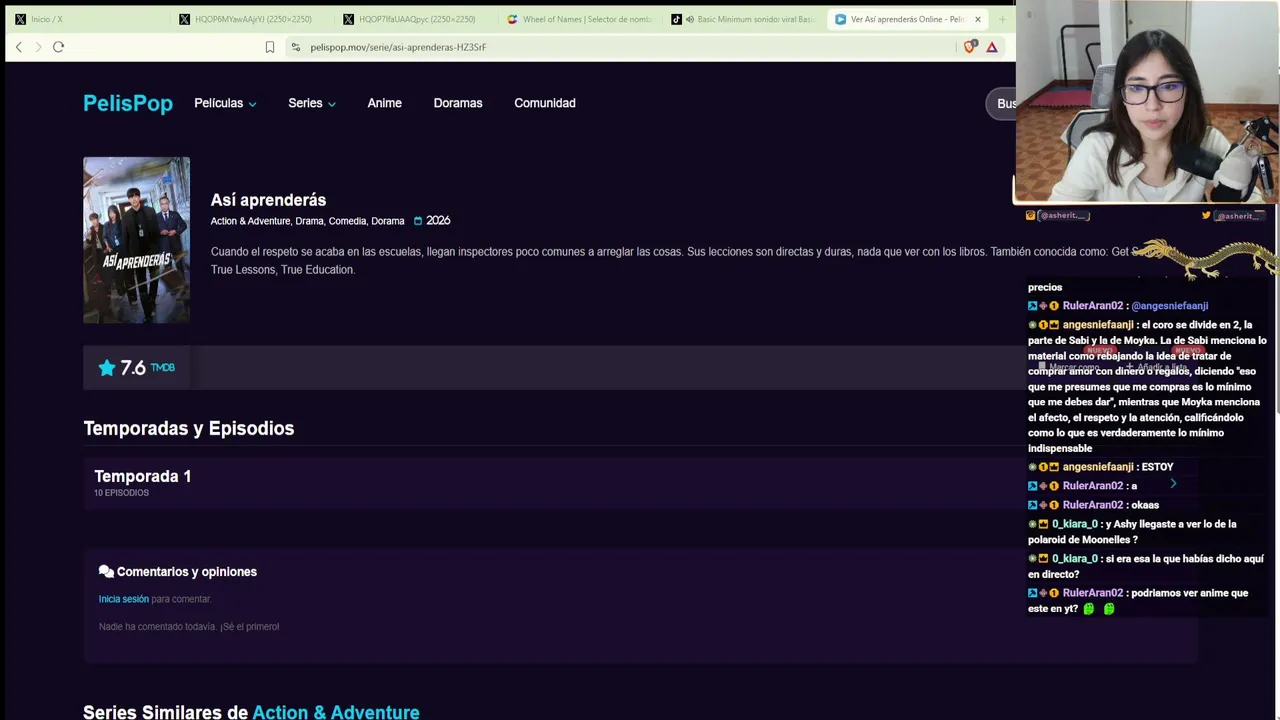The width and height of the screenshot is (1280, 720).
Task: Click the 'Temporadas y Episodios' heading
Action: [189, 428]
